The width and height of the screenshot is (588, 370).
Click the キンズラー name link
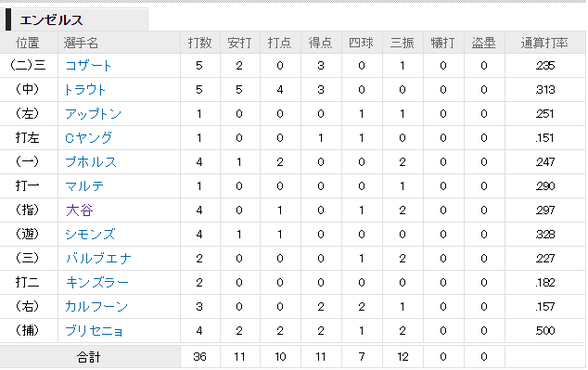click(97, 282)
